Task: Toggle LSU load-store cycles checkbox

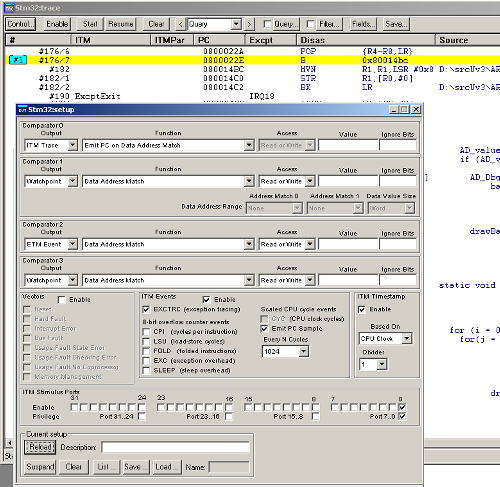Action: (146, 342)
